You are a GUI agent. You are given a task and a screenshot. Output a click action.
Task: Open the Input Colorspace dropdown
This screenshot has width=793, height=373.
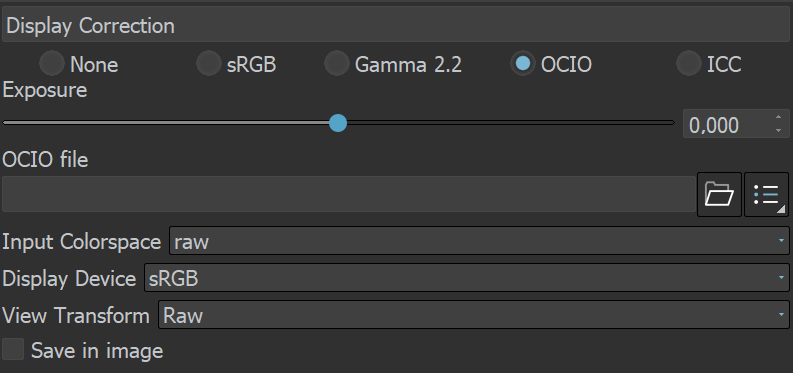(479, 241)
